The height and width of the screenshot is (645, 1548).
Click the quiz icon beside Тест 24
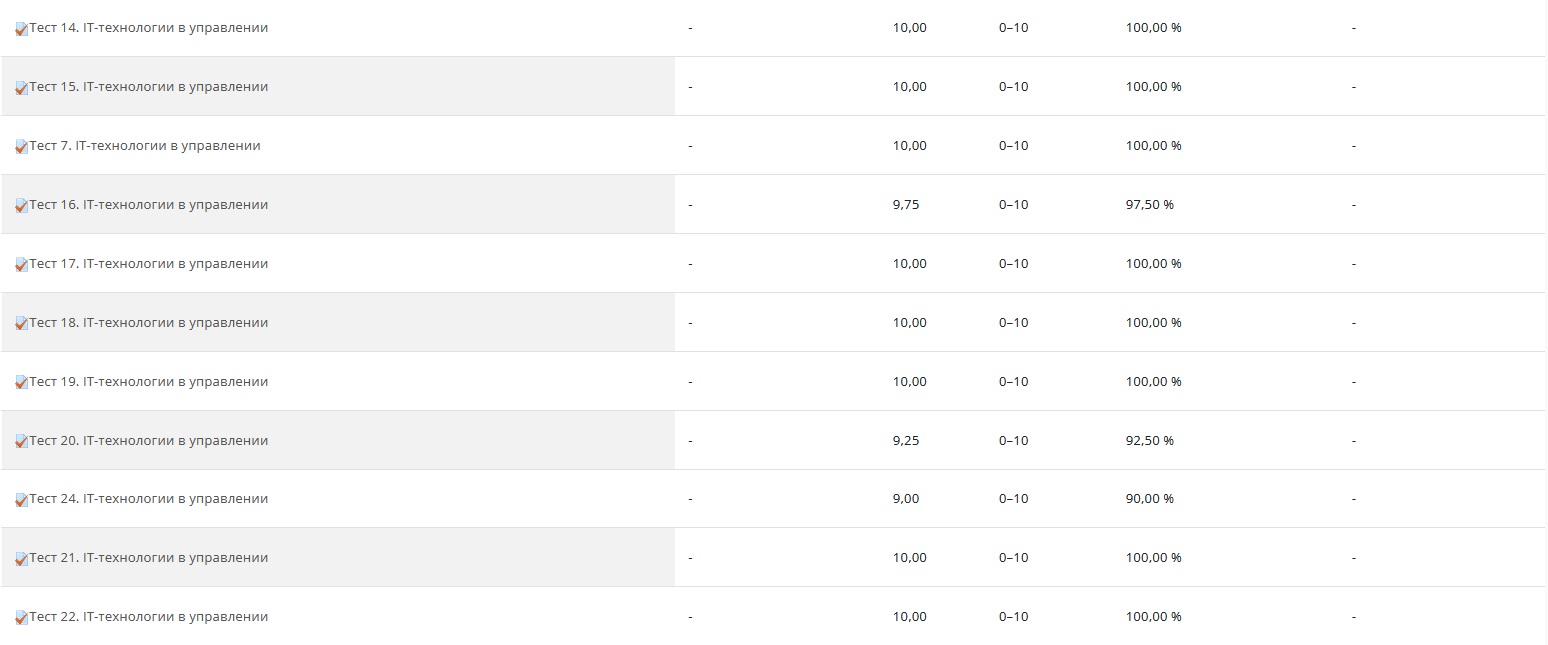[x=21, y=501]
